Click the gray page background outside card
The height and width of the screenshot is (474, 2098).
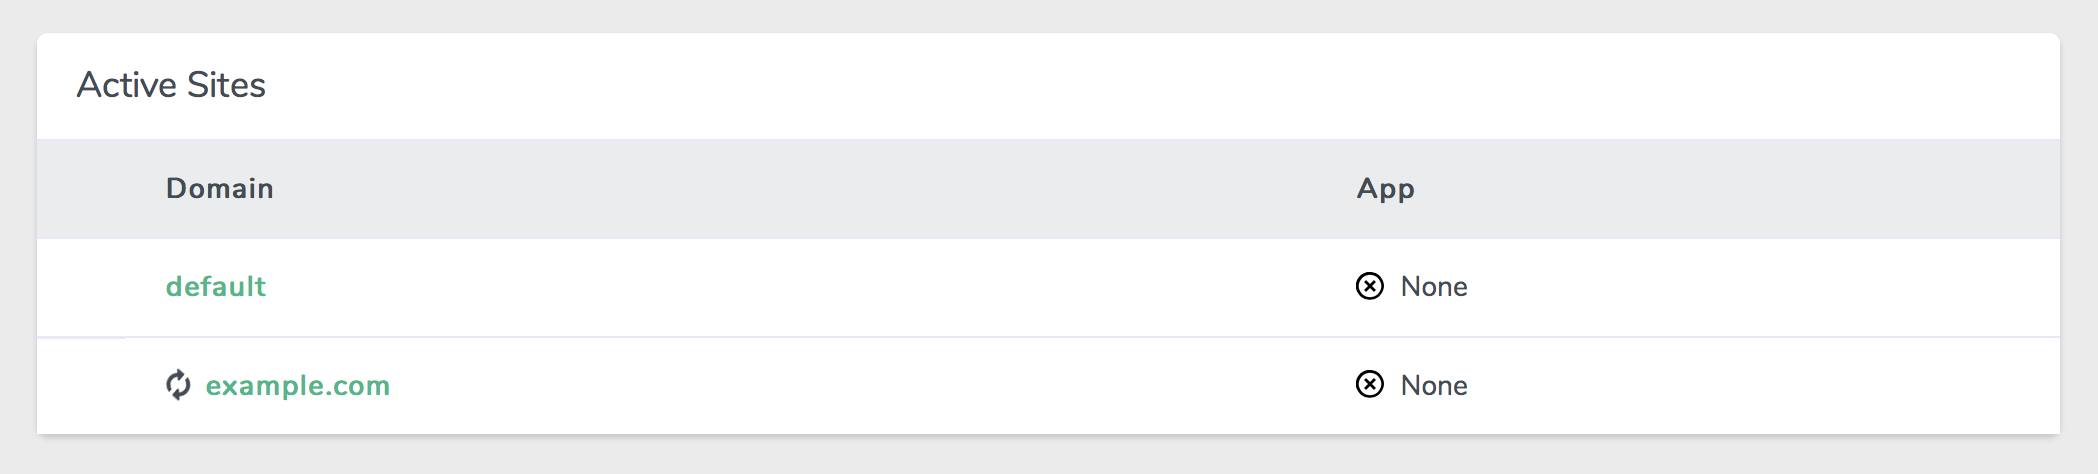[1000, 455]
